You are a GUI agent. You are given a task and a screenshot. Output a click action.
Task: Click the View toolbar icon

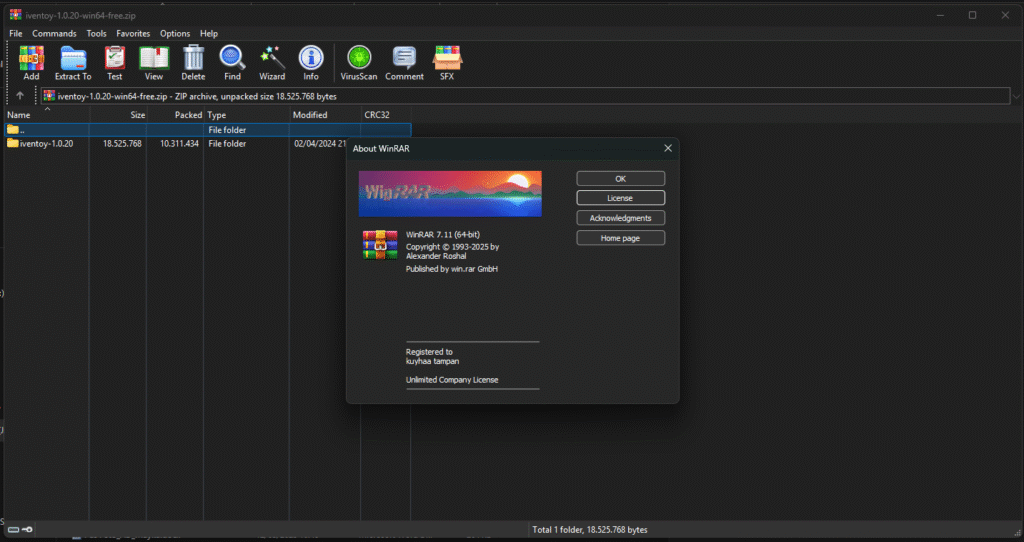[x=153, y=63]
